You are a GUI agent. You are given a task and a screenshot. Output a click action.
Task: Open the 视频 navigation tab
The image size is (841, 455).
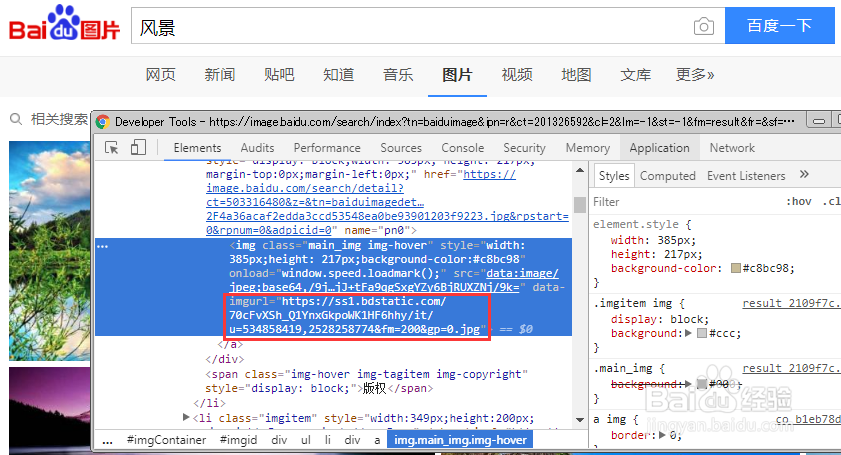click(x=517, y=75)
